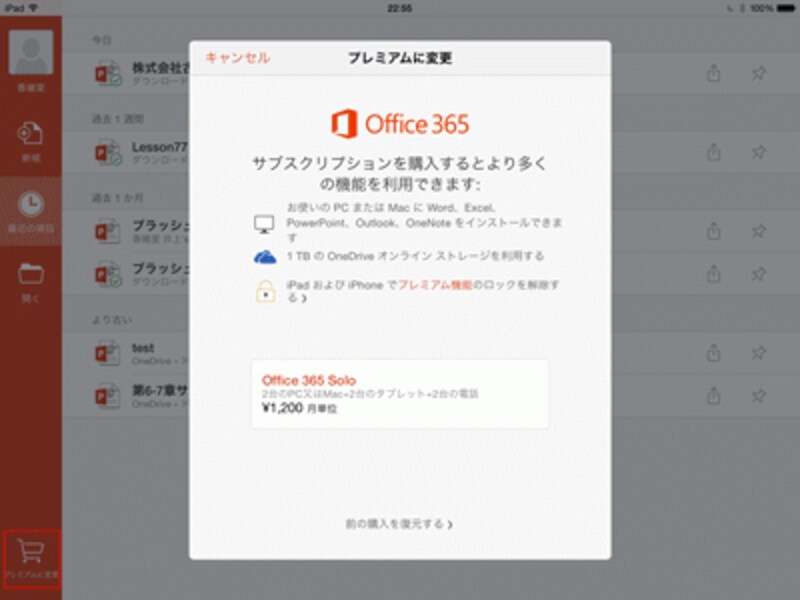
Task: Tap the OneDrive cloud icon in the dialog
Action: point(265,257)
